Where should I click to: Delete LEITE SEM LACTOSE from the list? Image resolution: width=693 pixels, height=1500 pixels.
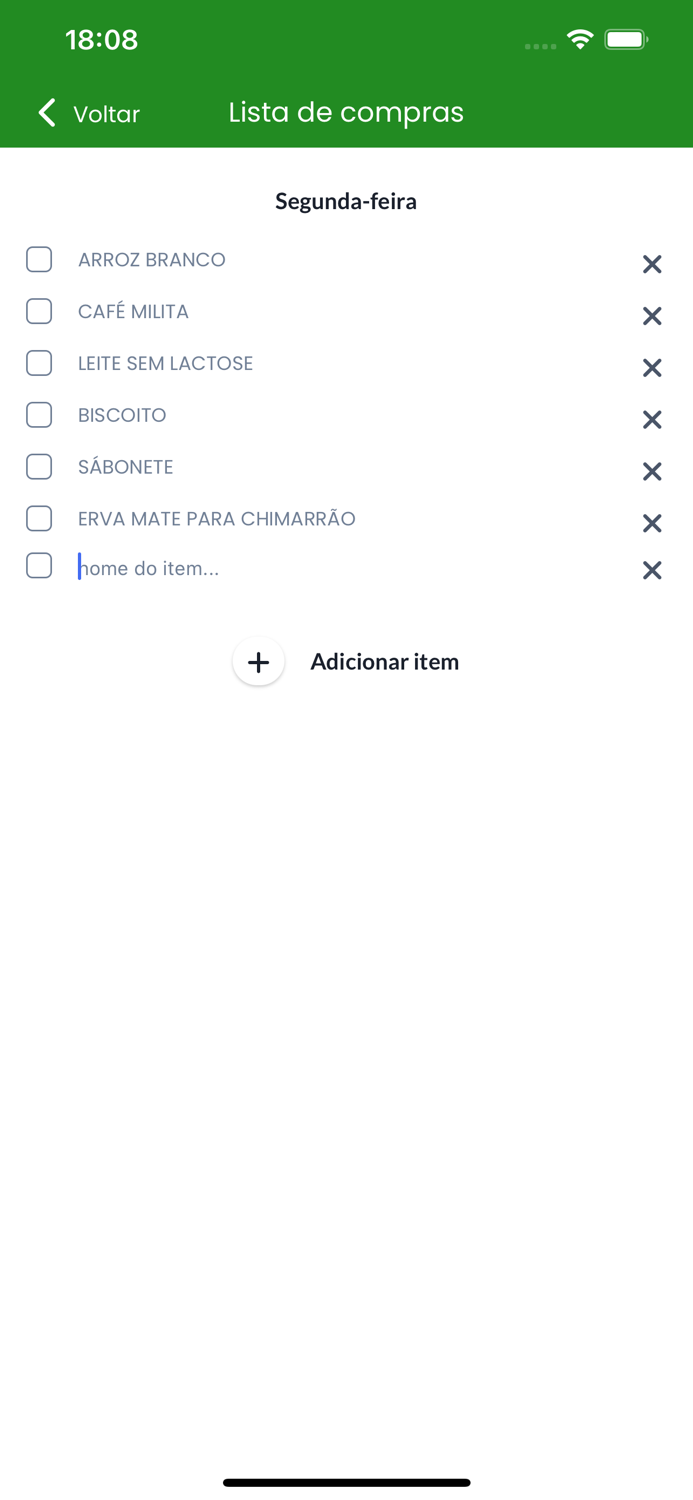(652, 368)
